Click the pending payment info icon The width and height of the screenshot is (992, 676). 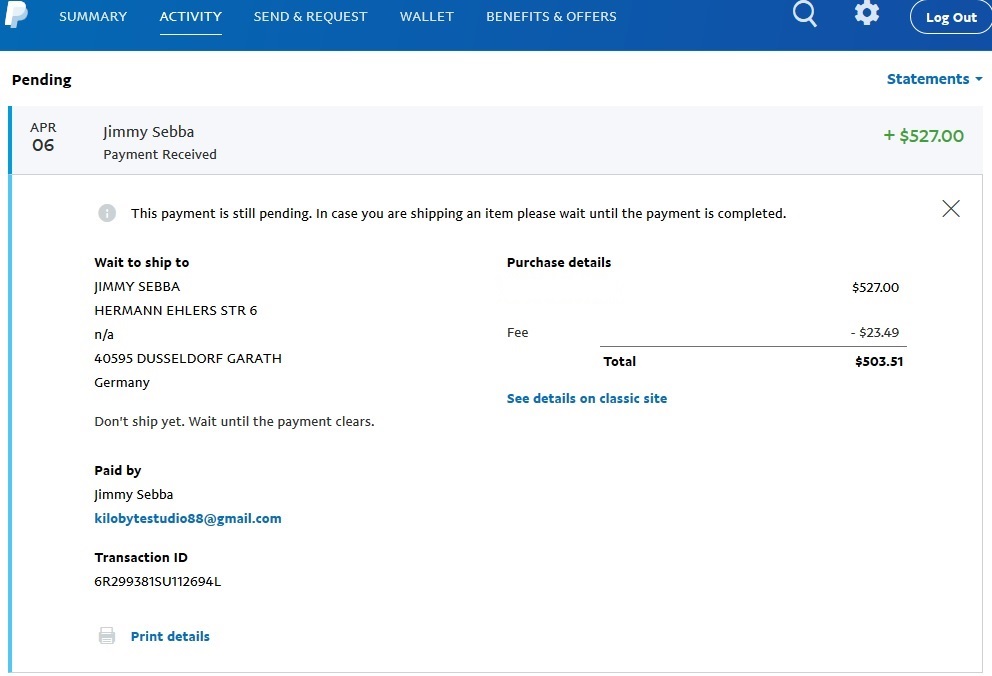point(107,213)
